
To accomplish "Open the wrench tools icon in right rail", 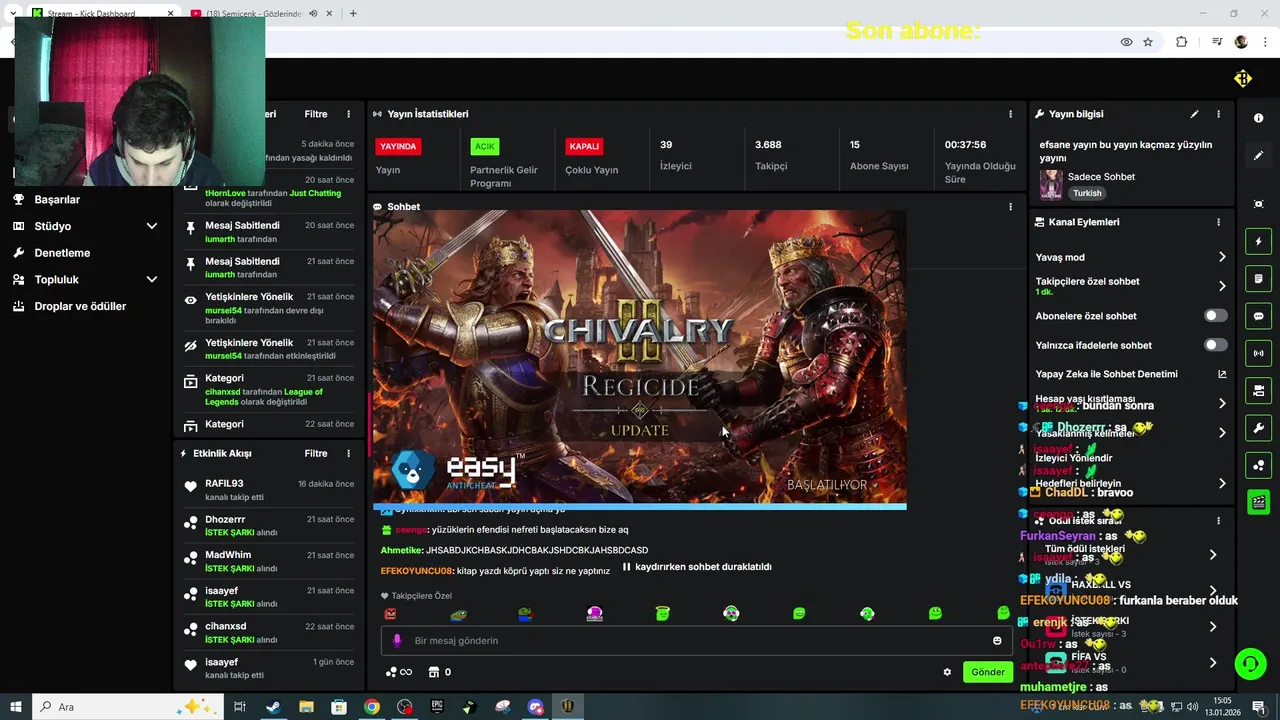I will point(1258,428).
